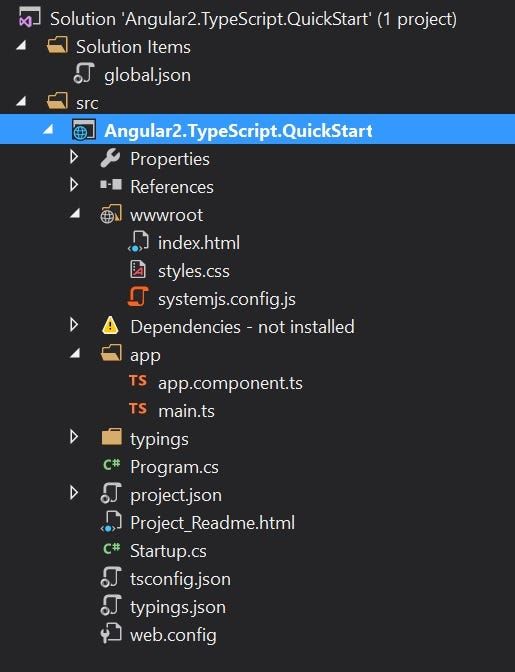Collapse the wwwroot folder
The width and height of the screenshot is (515, 672).
[x=75, y=213]
